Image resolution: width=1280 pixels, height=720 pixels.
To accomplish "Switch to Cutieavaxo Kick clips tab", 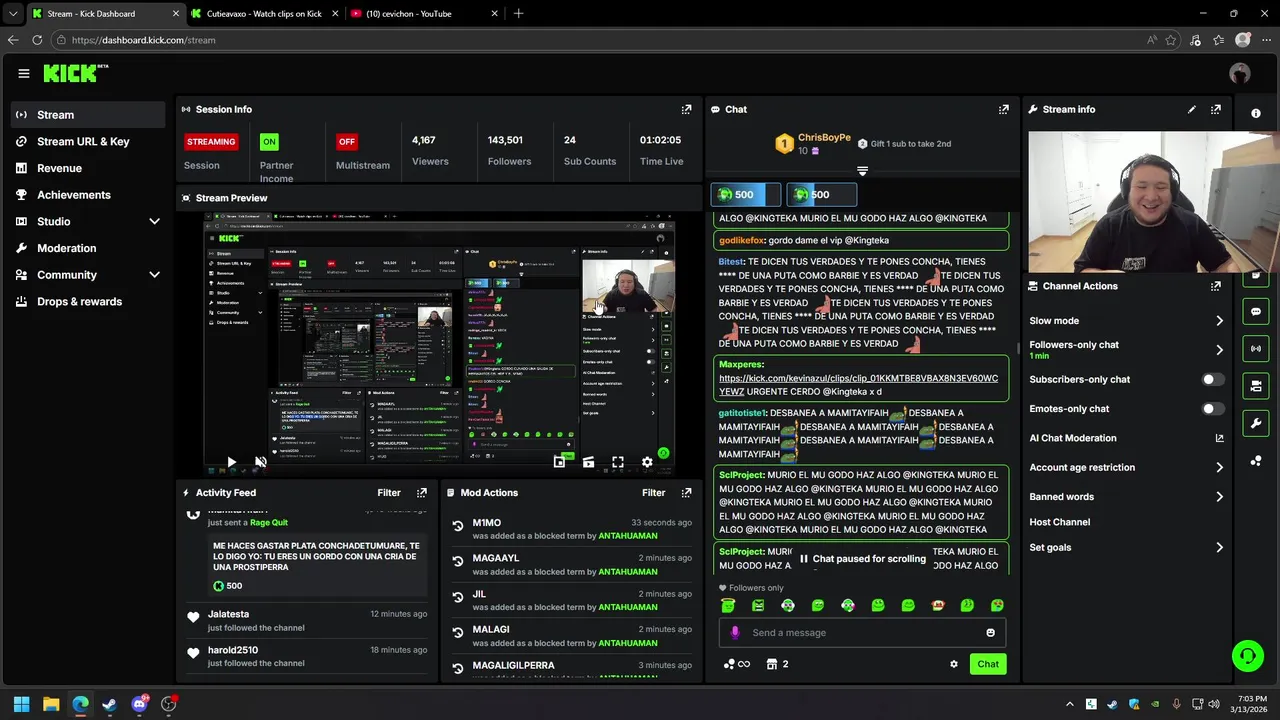I will click(x=263, y=14).
